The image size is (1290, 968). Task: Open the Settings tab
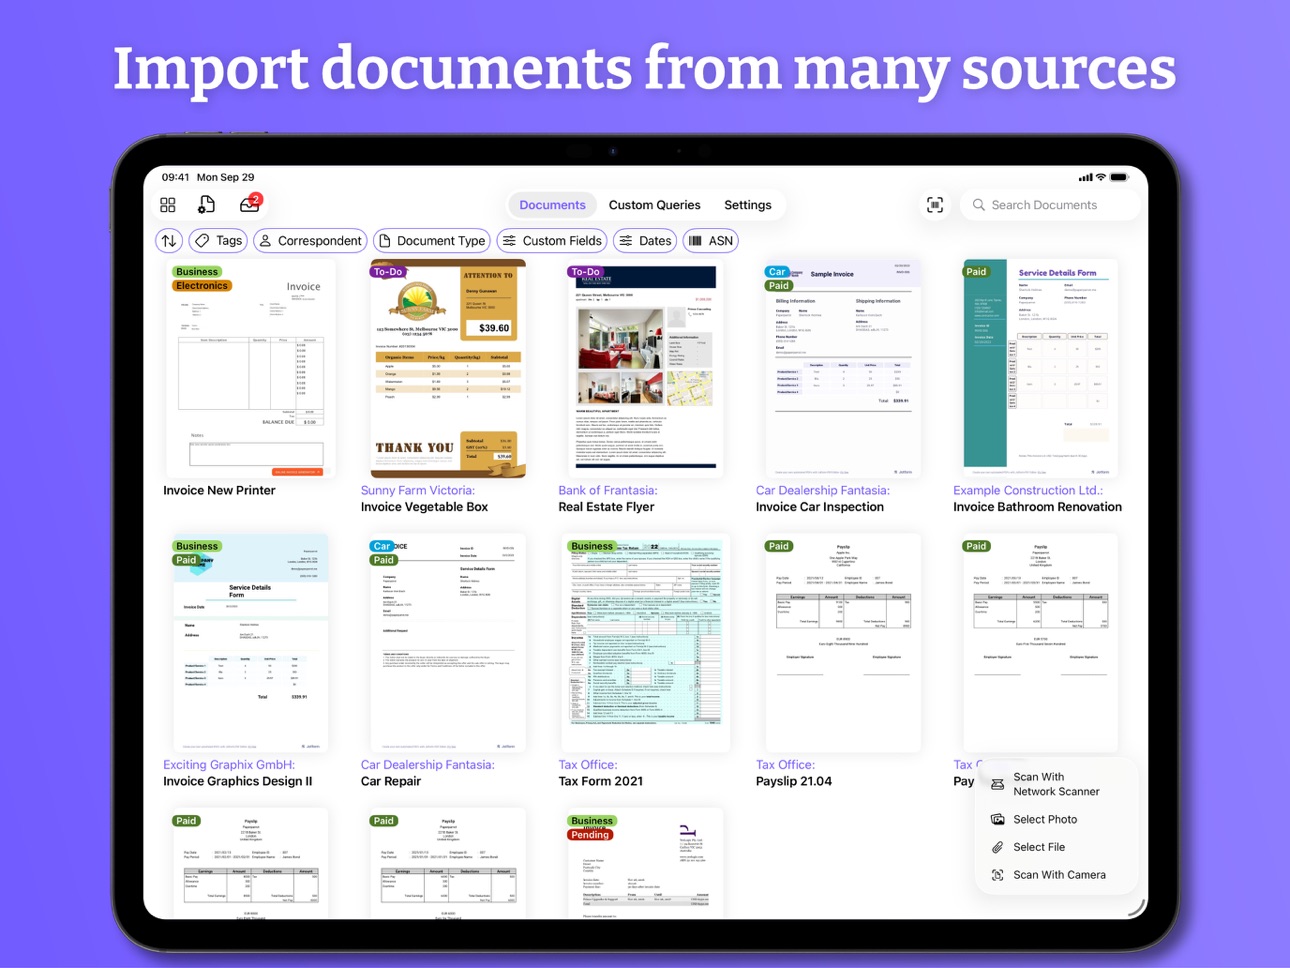pos(748,205)
